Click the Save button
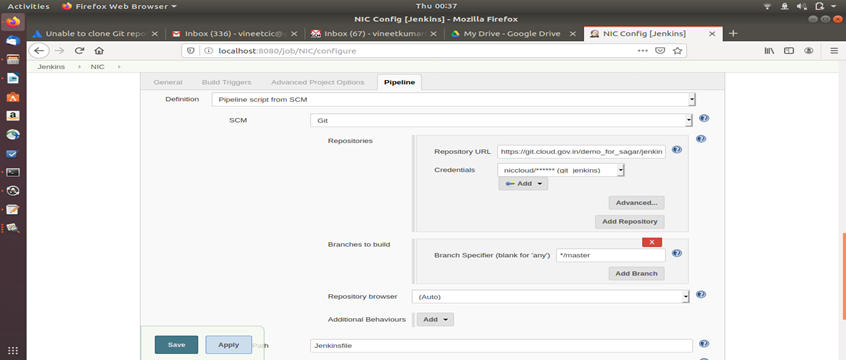The height and width of the screenshot is (360, 846). click(x=176, y=345)
